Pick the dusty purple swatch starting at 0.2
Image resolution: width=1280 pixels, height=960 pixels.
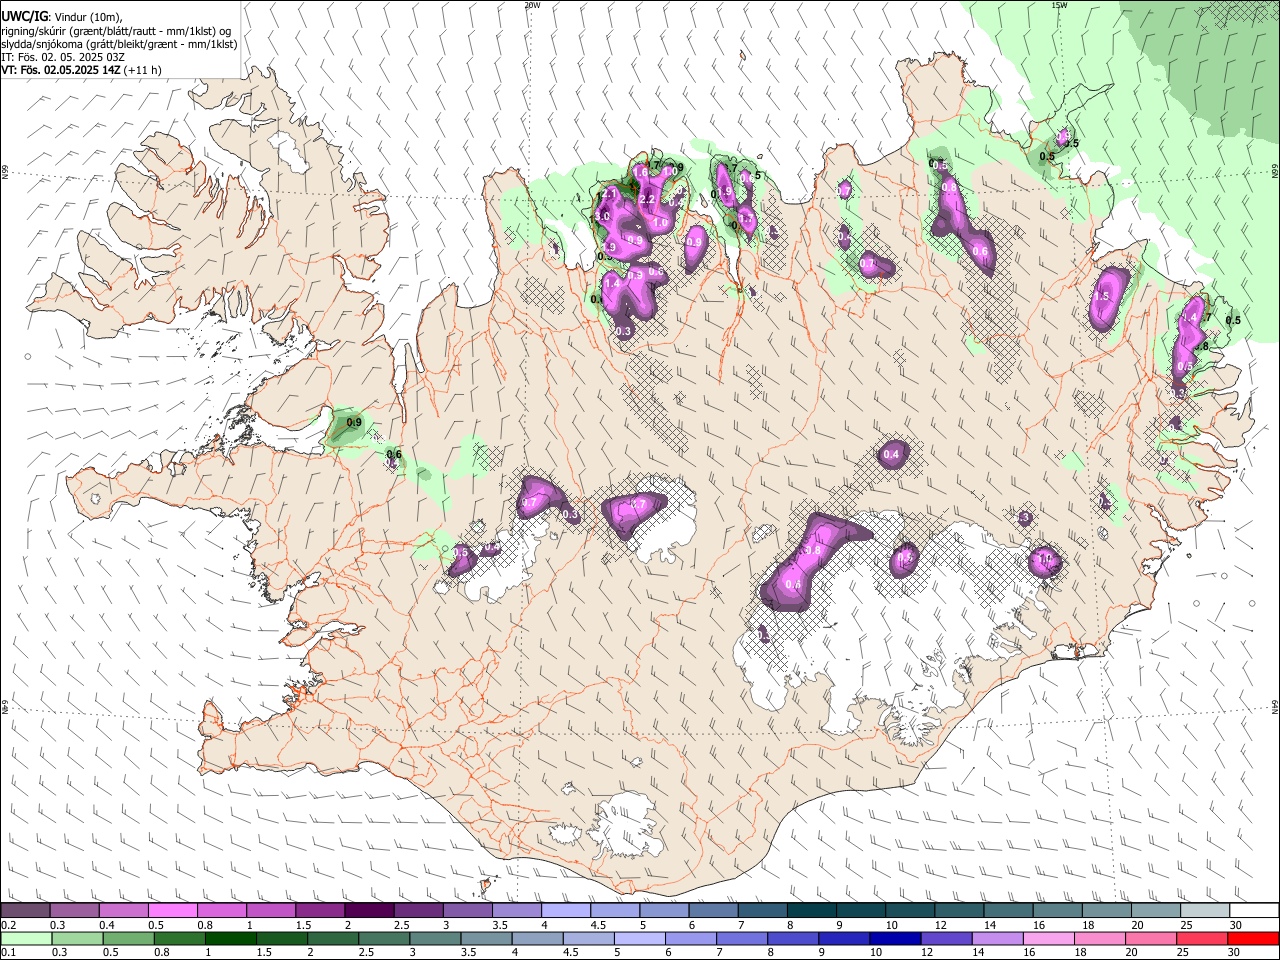click(25, 910)
